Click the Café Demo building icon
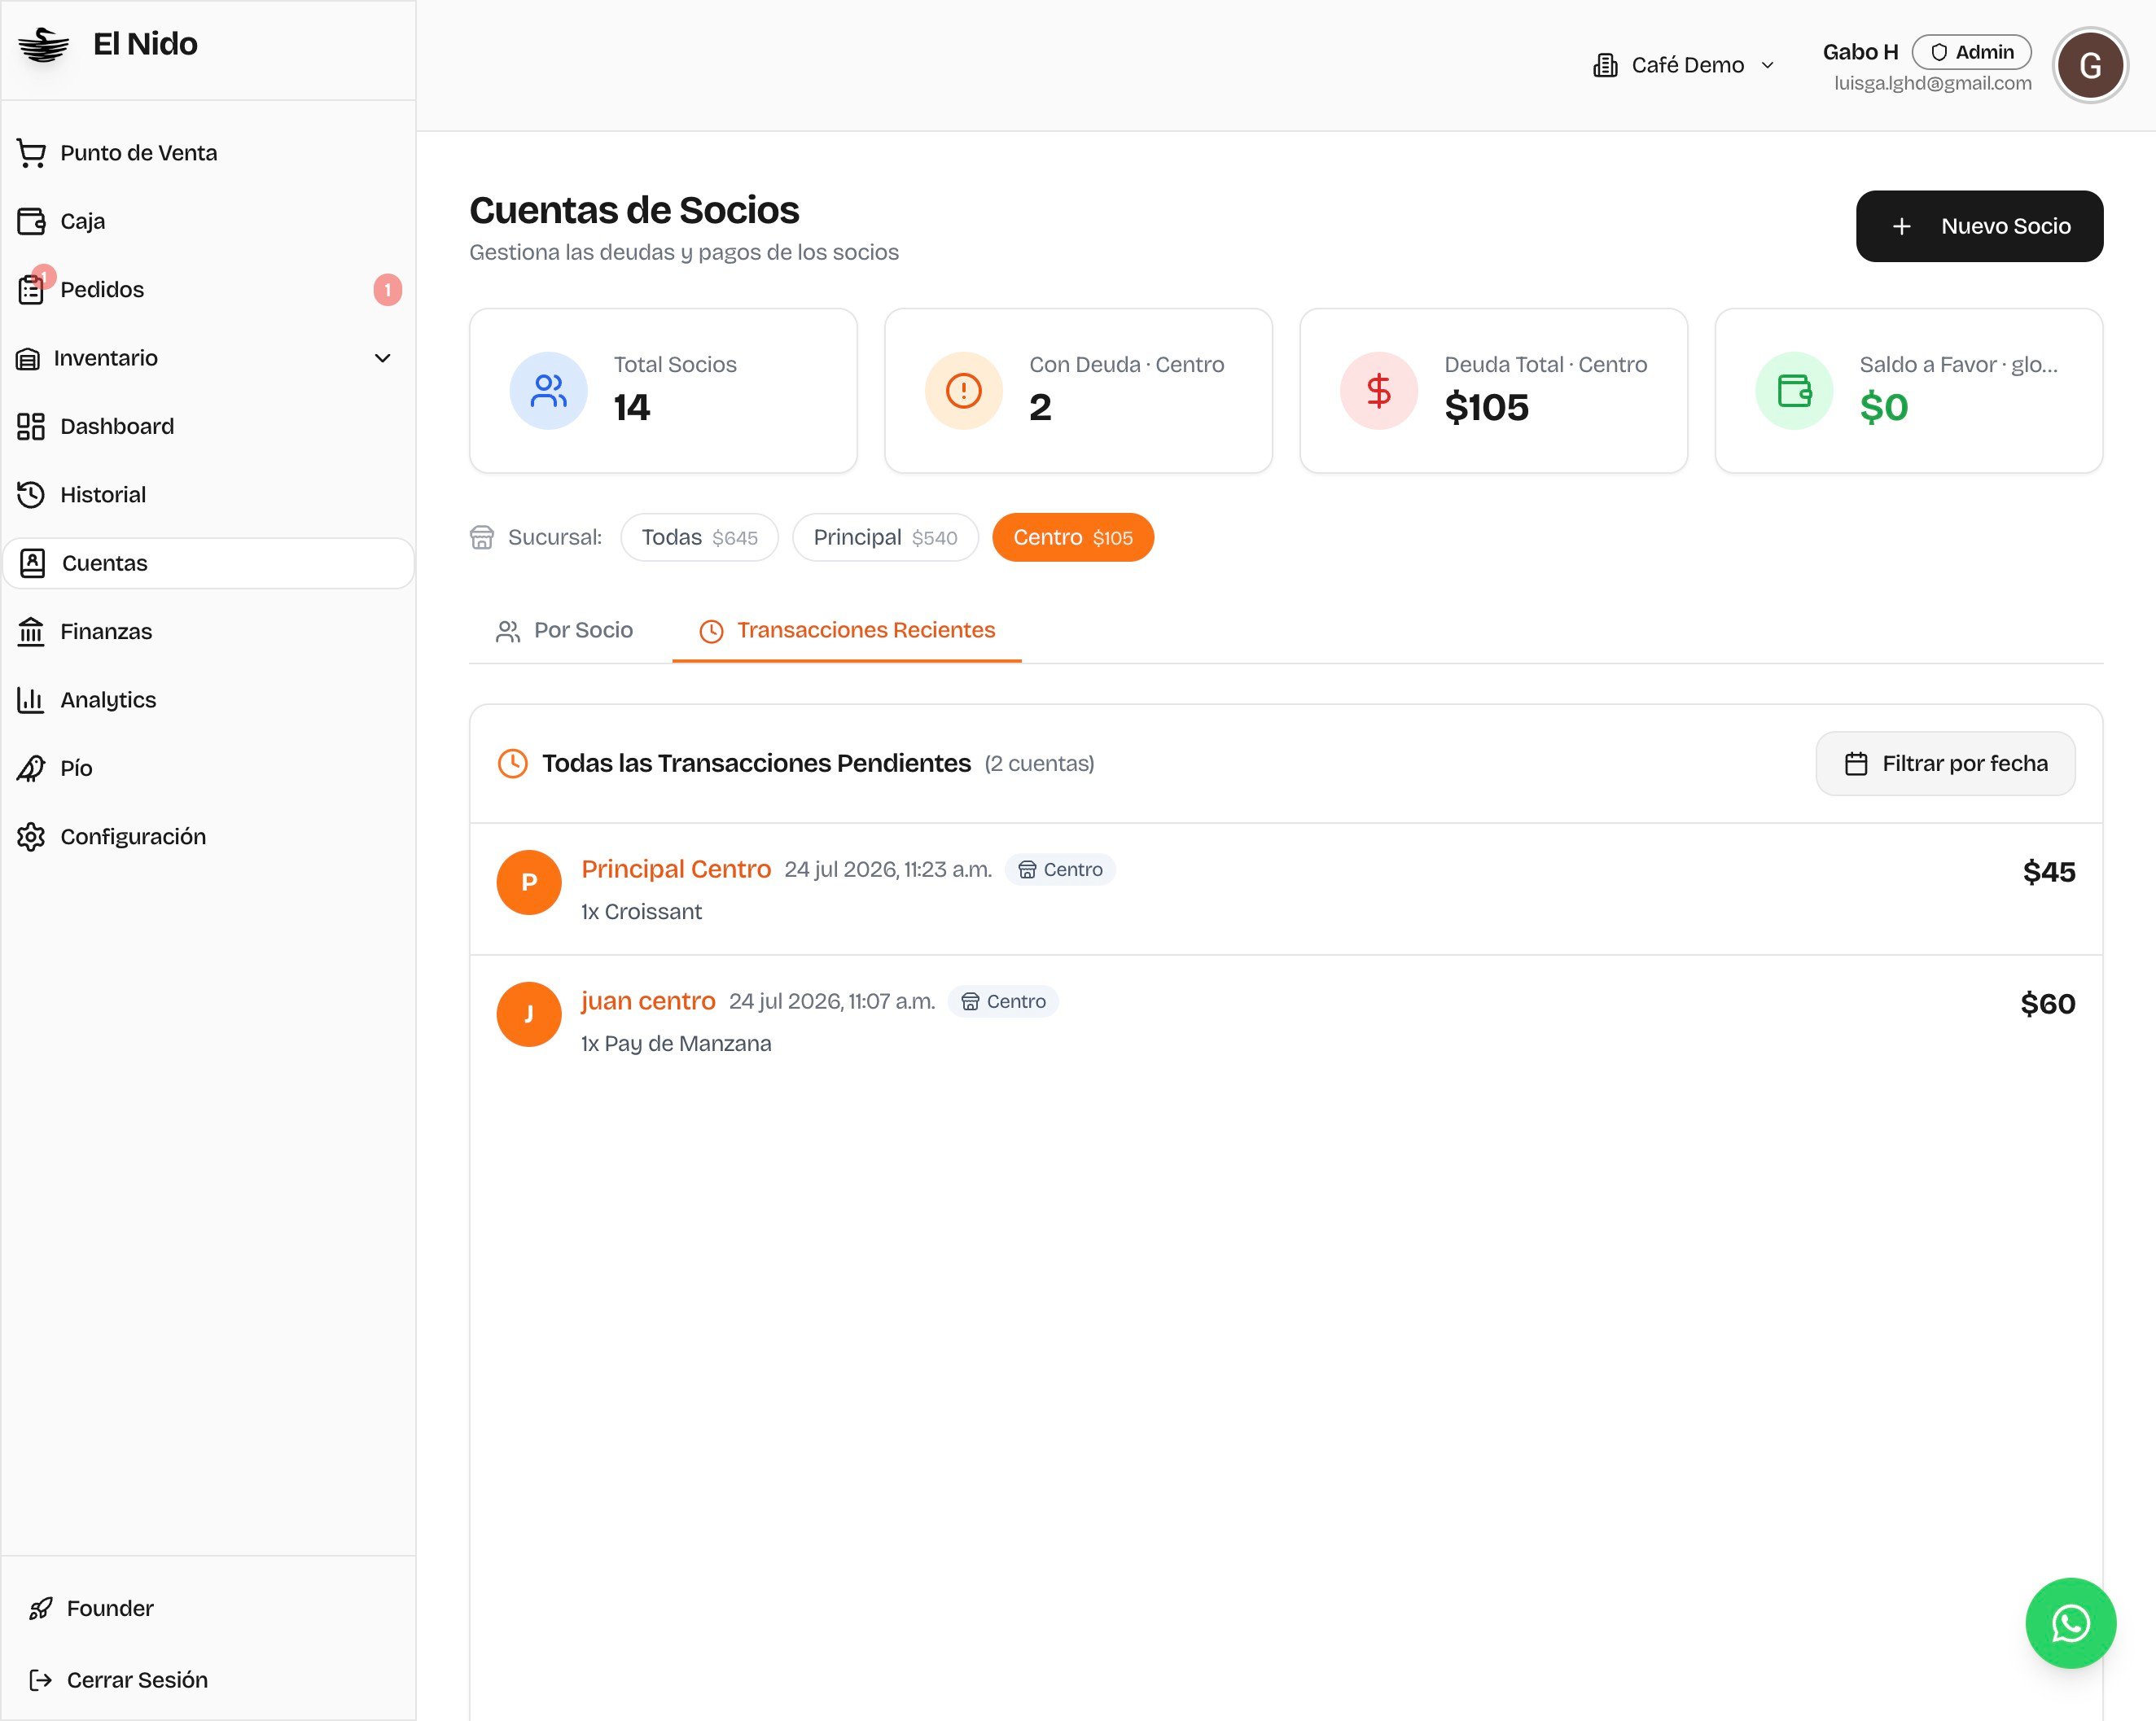2156x1721 pixels. (1605, 65)
